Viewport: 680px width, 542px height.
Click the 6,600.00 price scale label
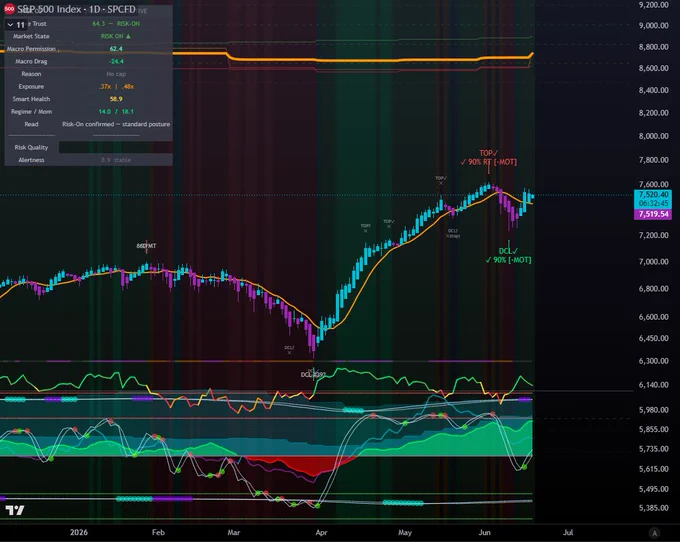point(653,317)
